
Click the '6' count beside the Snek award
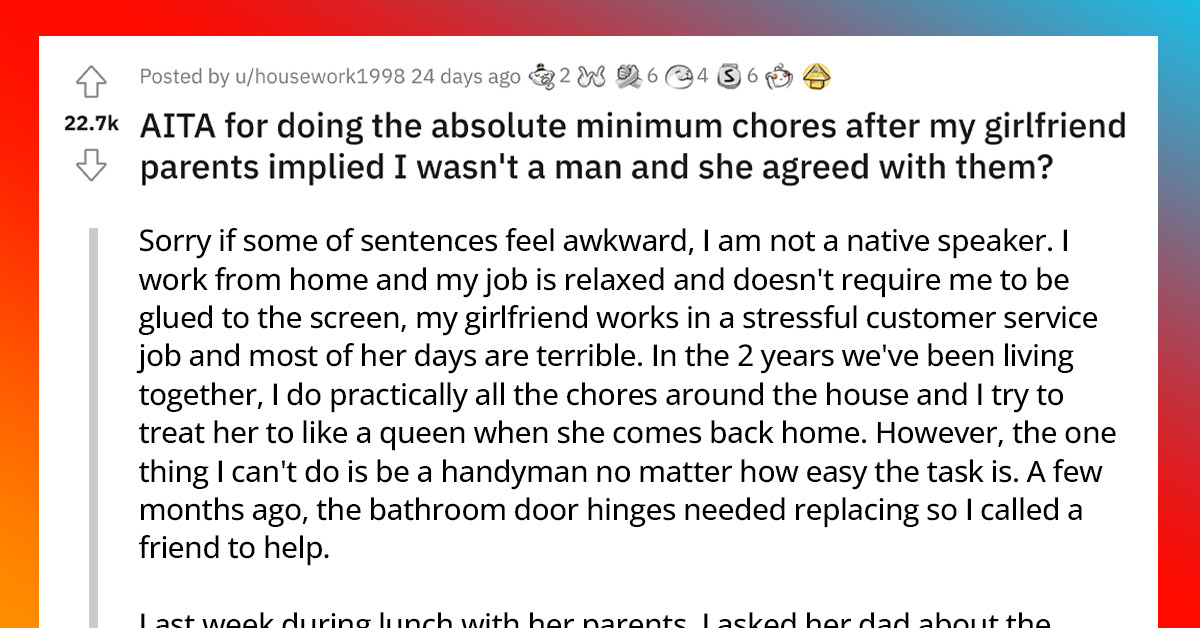pyautogui.click(x=752, y=77)
